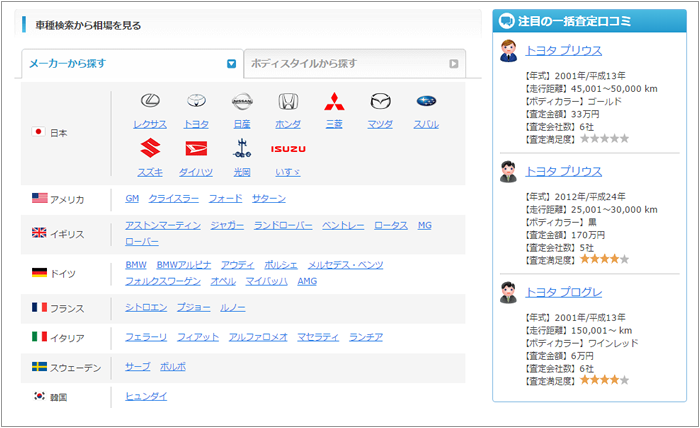
Task: Select the Mazda logo icon
Action: tap(380, 102)
